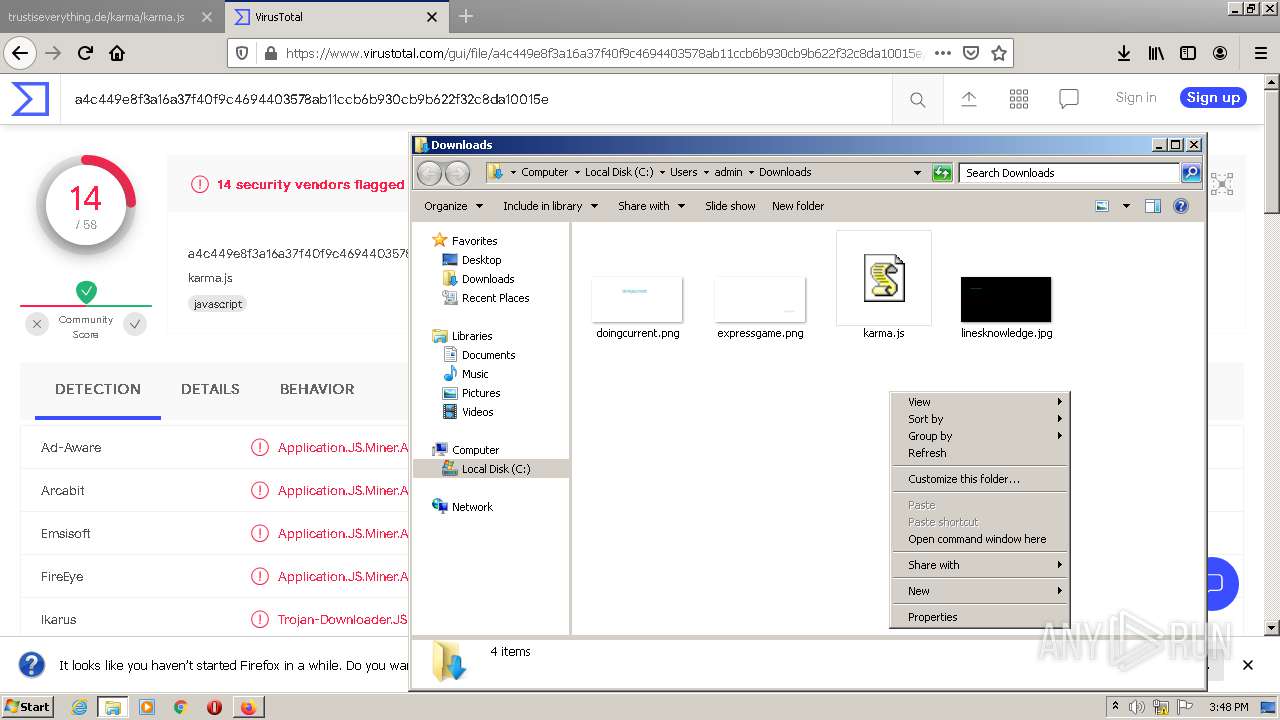Expand the View submenu
Screen dimensions: 1280x720
pos(980,402)
